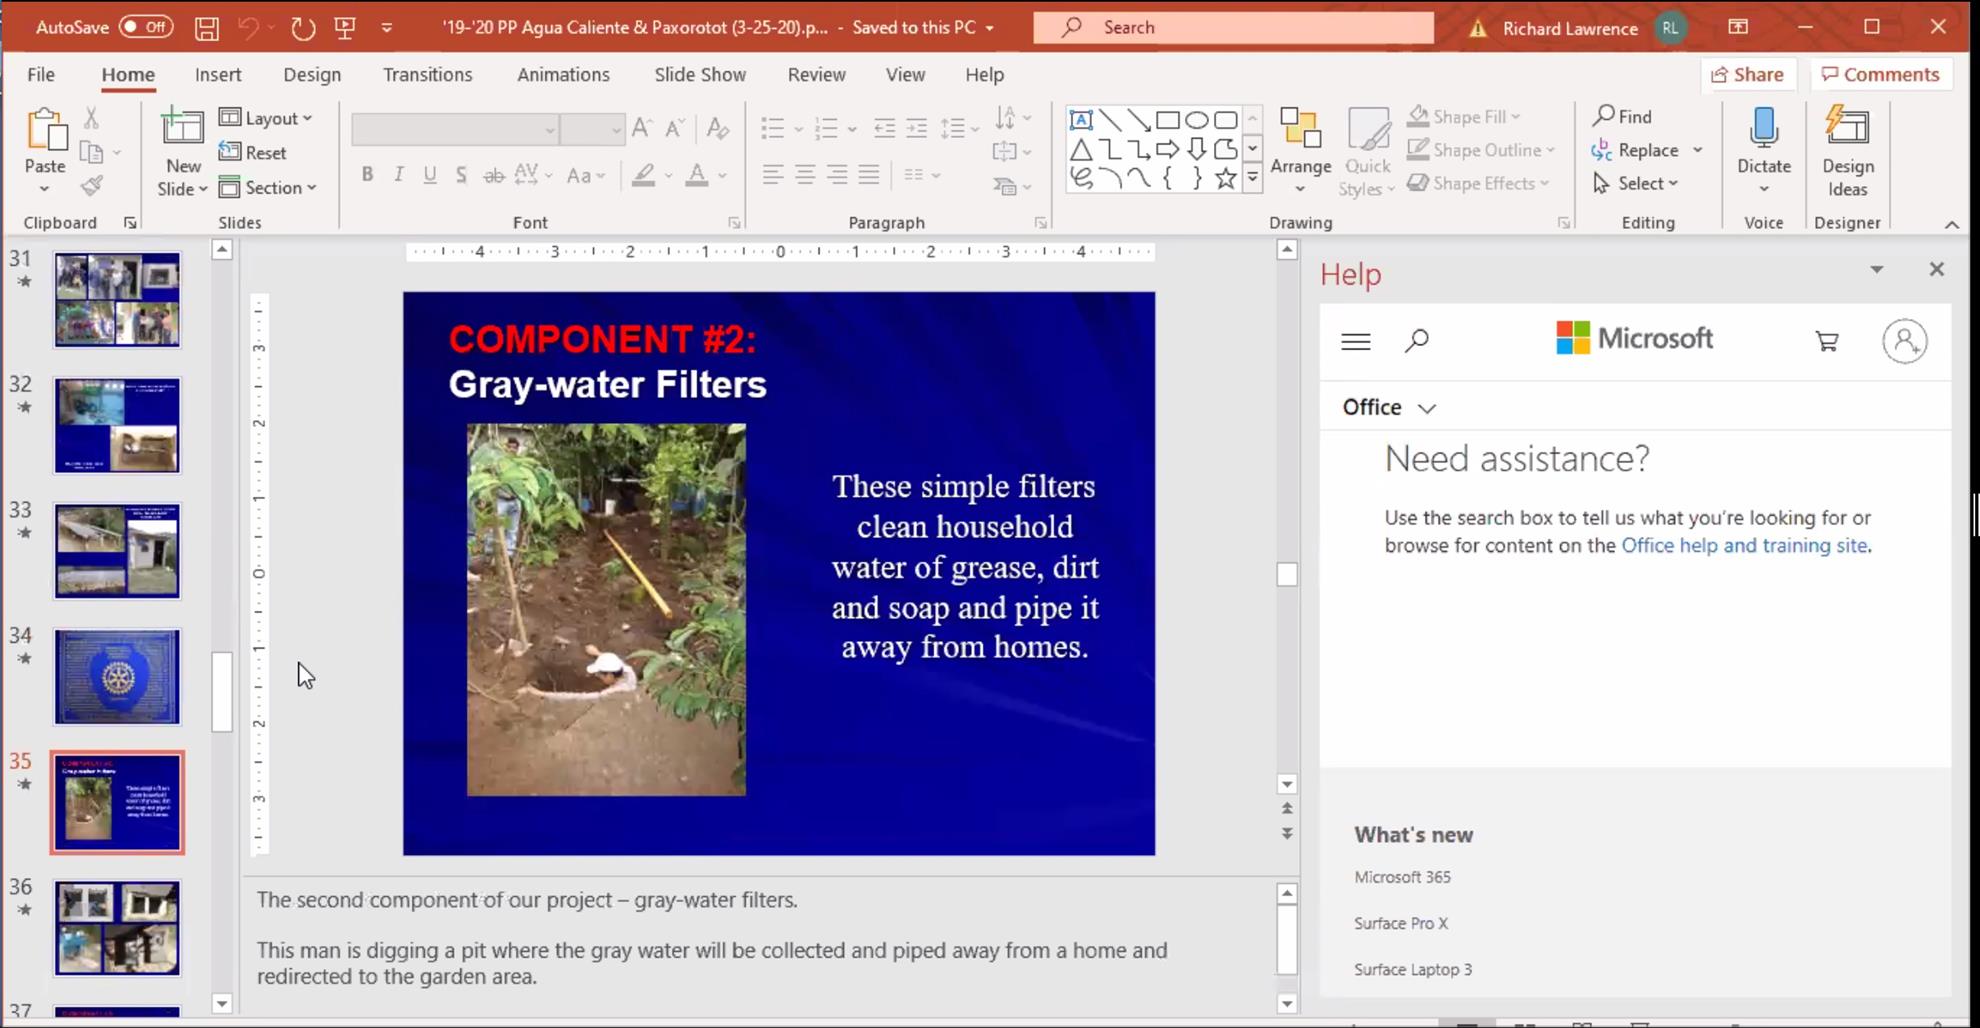Click the Find search tool
Screen dimensions: 1980x1028
click(1623, 117)
